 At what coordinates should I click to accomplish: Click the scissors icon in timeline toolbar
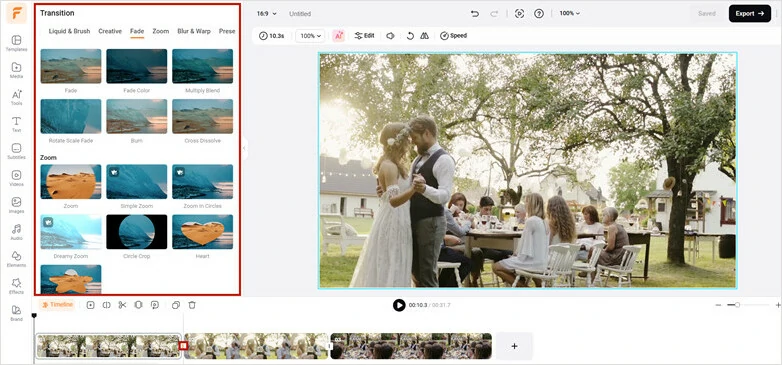click(122, 305)
